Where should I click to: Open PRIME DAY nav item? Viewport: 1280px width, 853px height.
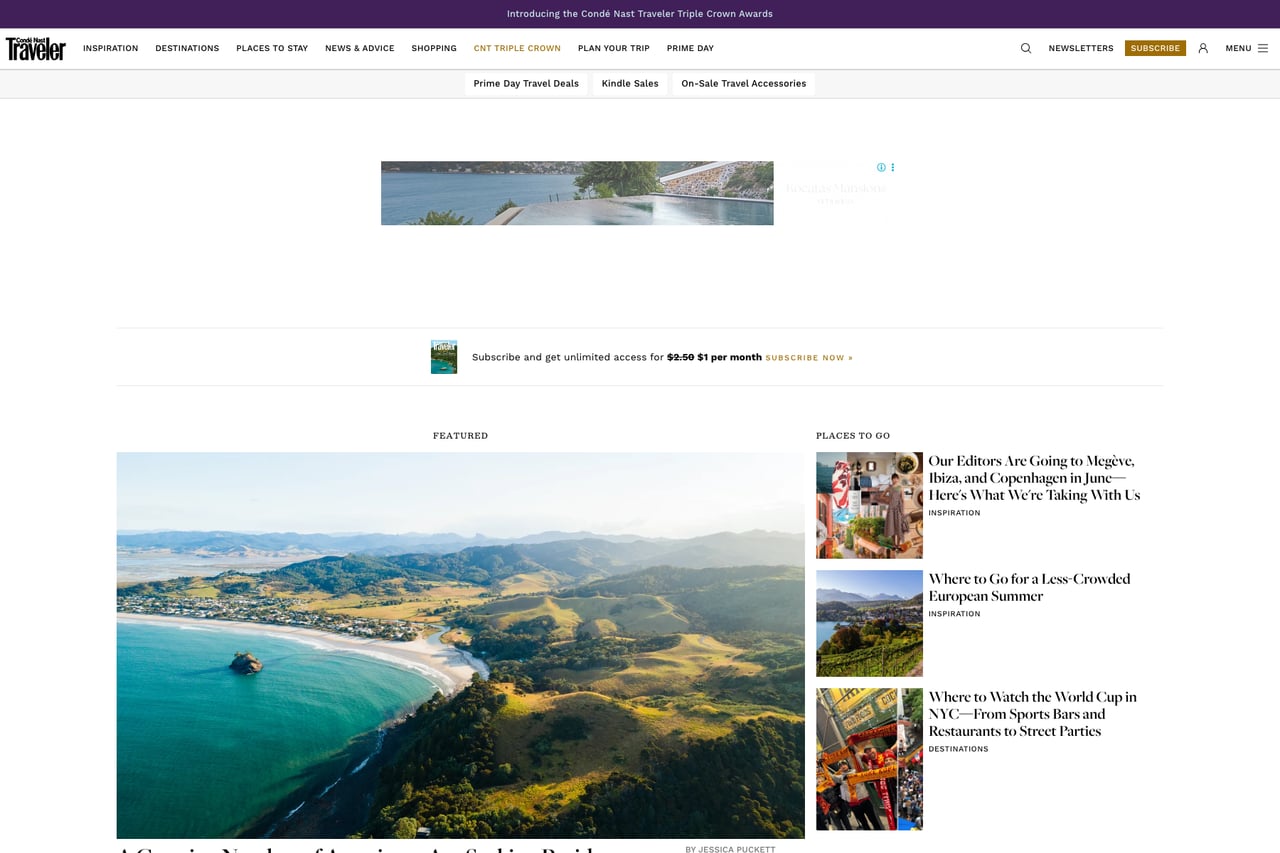[x=690, y=48]
